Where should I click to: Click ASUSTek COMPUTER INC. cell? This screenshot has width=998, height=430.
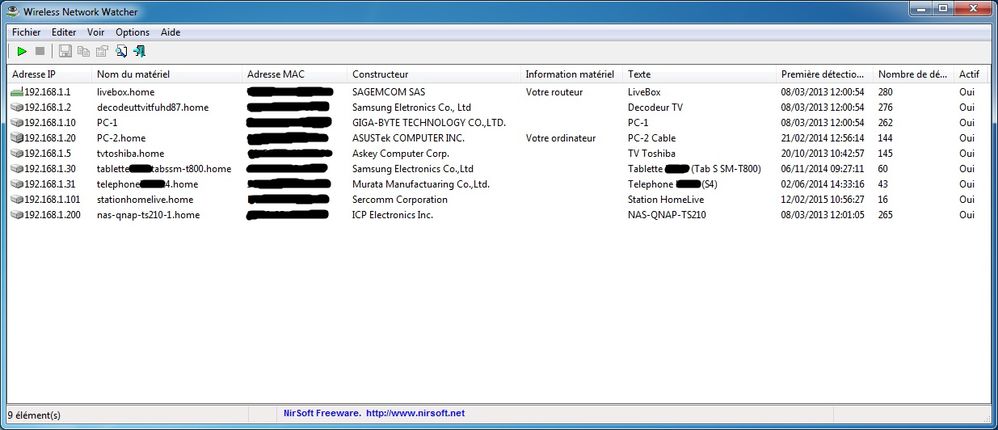click(409, 138)
